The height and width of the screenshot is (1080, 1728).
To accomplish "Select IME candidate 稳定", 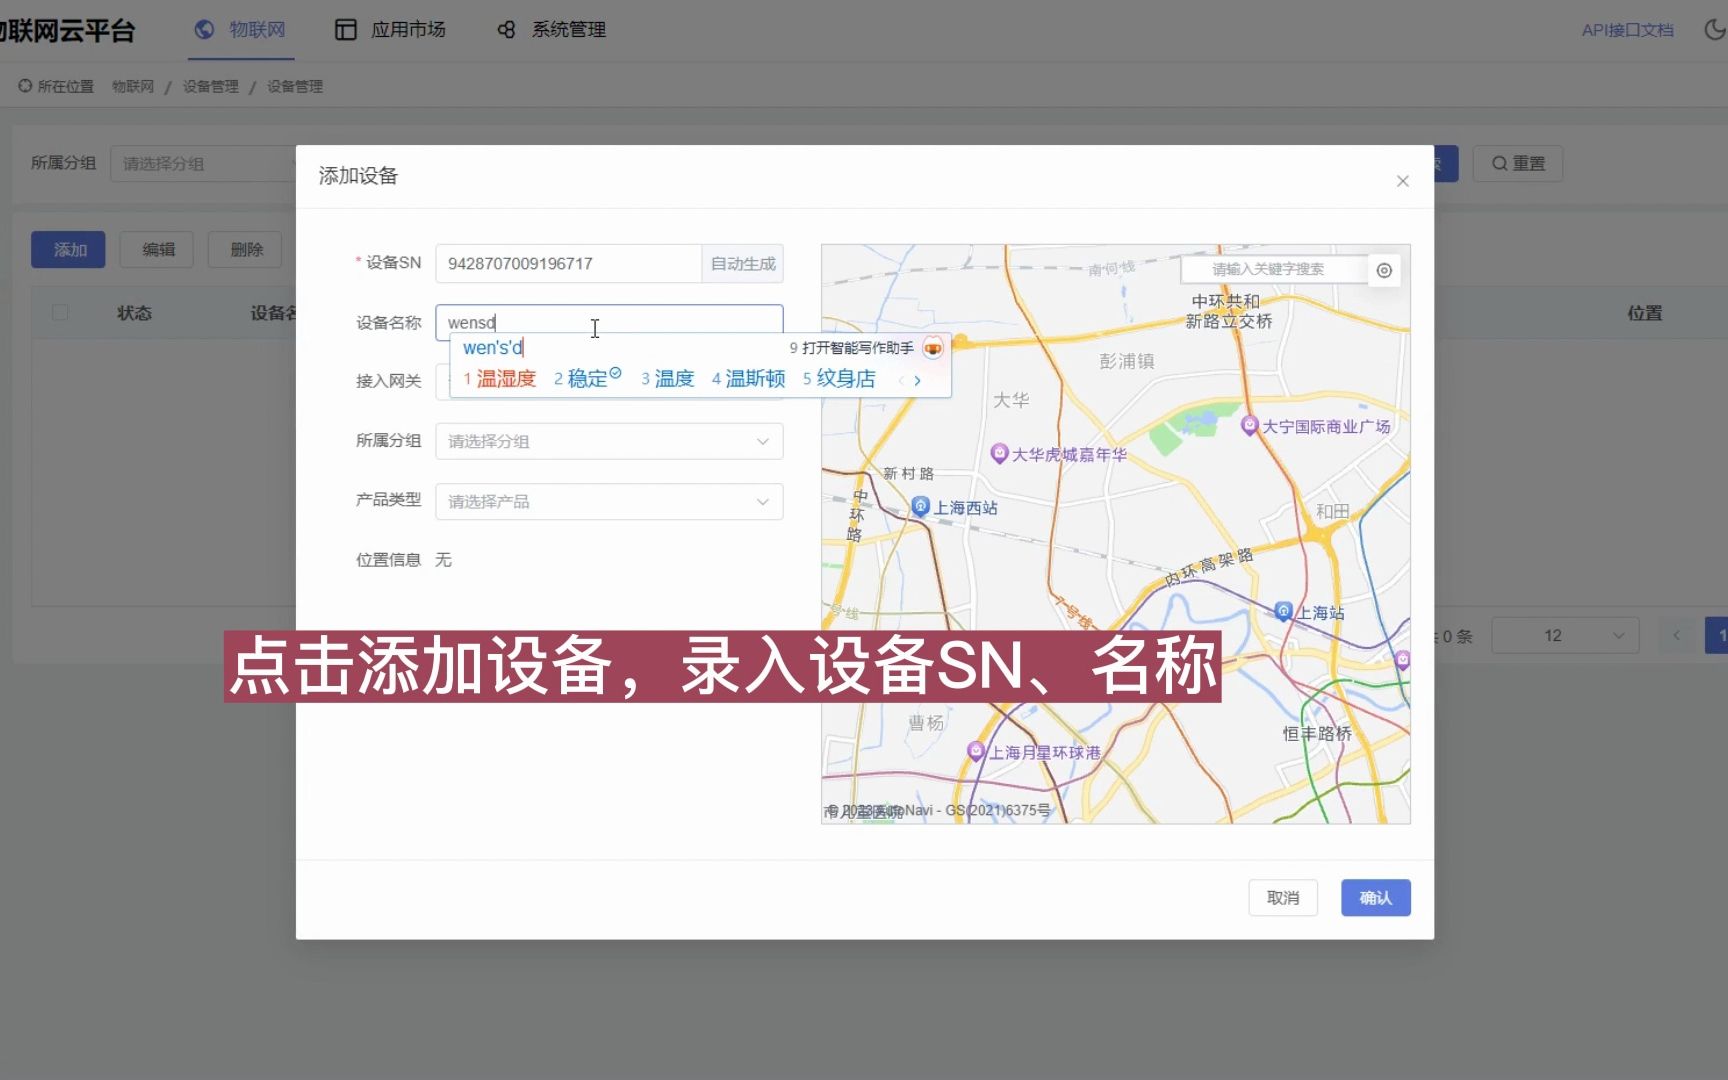I will point(587,379).
